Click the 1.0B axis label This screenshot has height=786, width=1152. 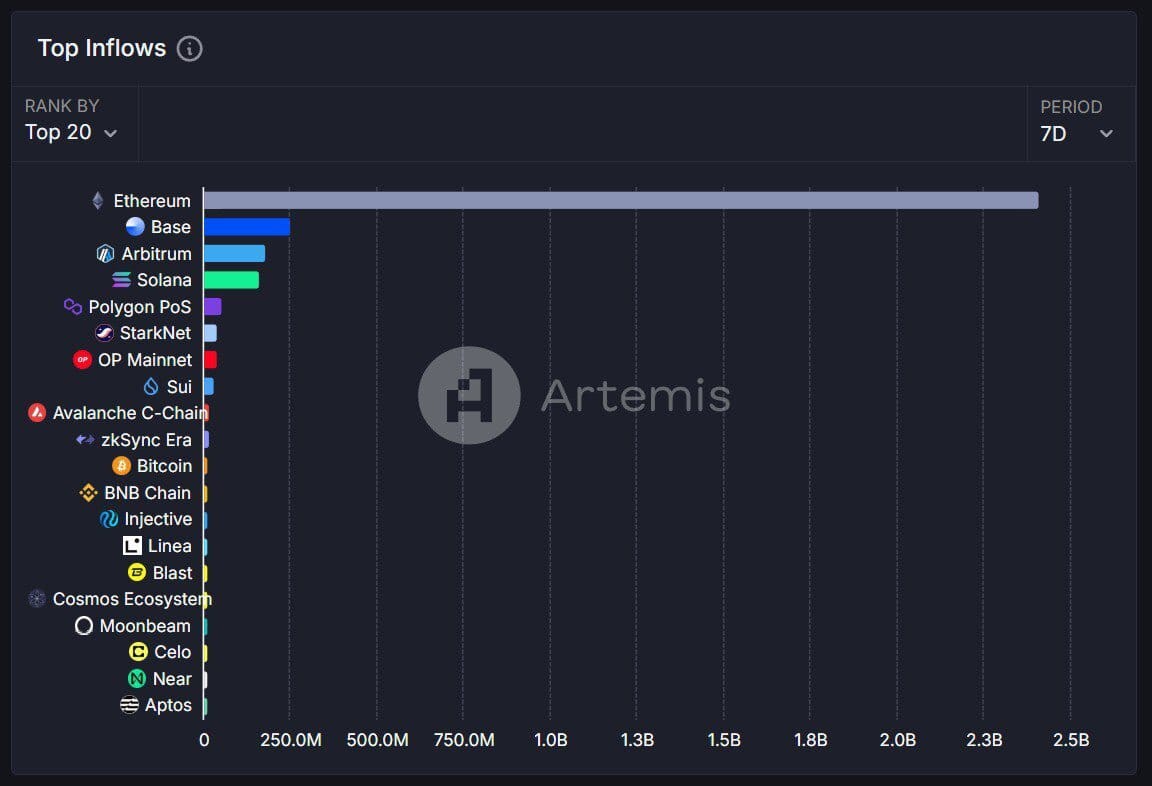(x=551, y=740)
